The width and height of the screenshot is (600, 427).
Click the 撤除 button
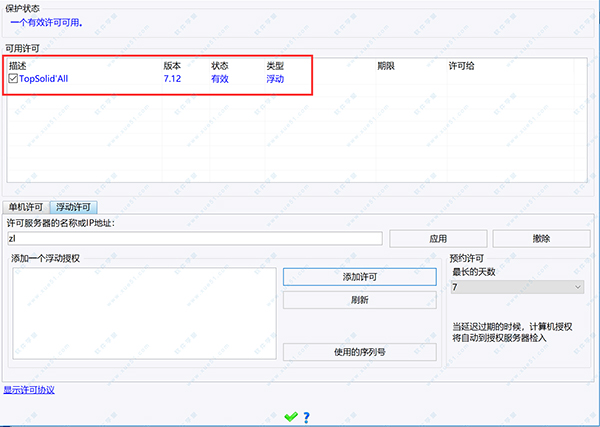tap(541, 238)
